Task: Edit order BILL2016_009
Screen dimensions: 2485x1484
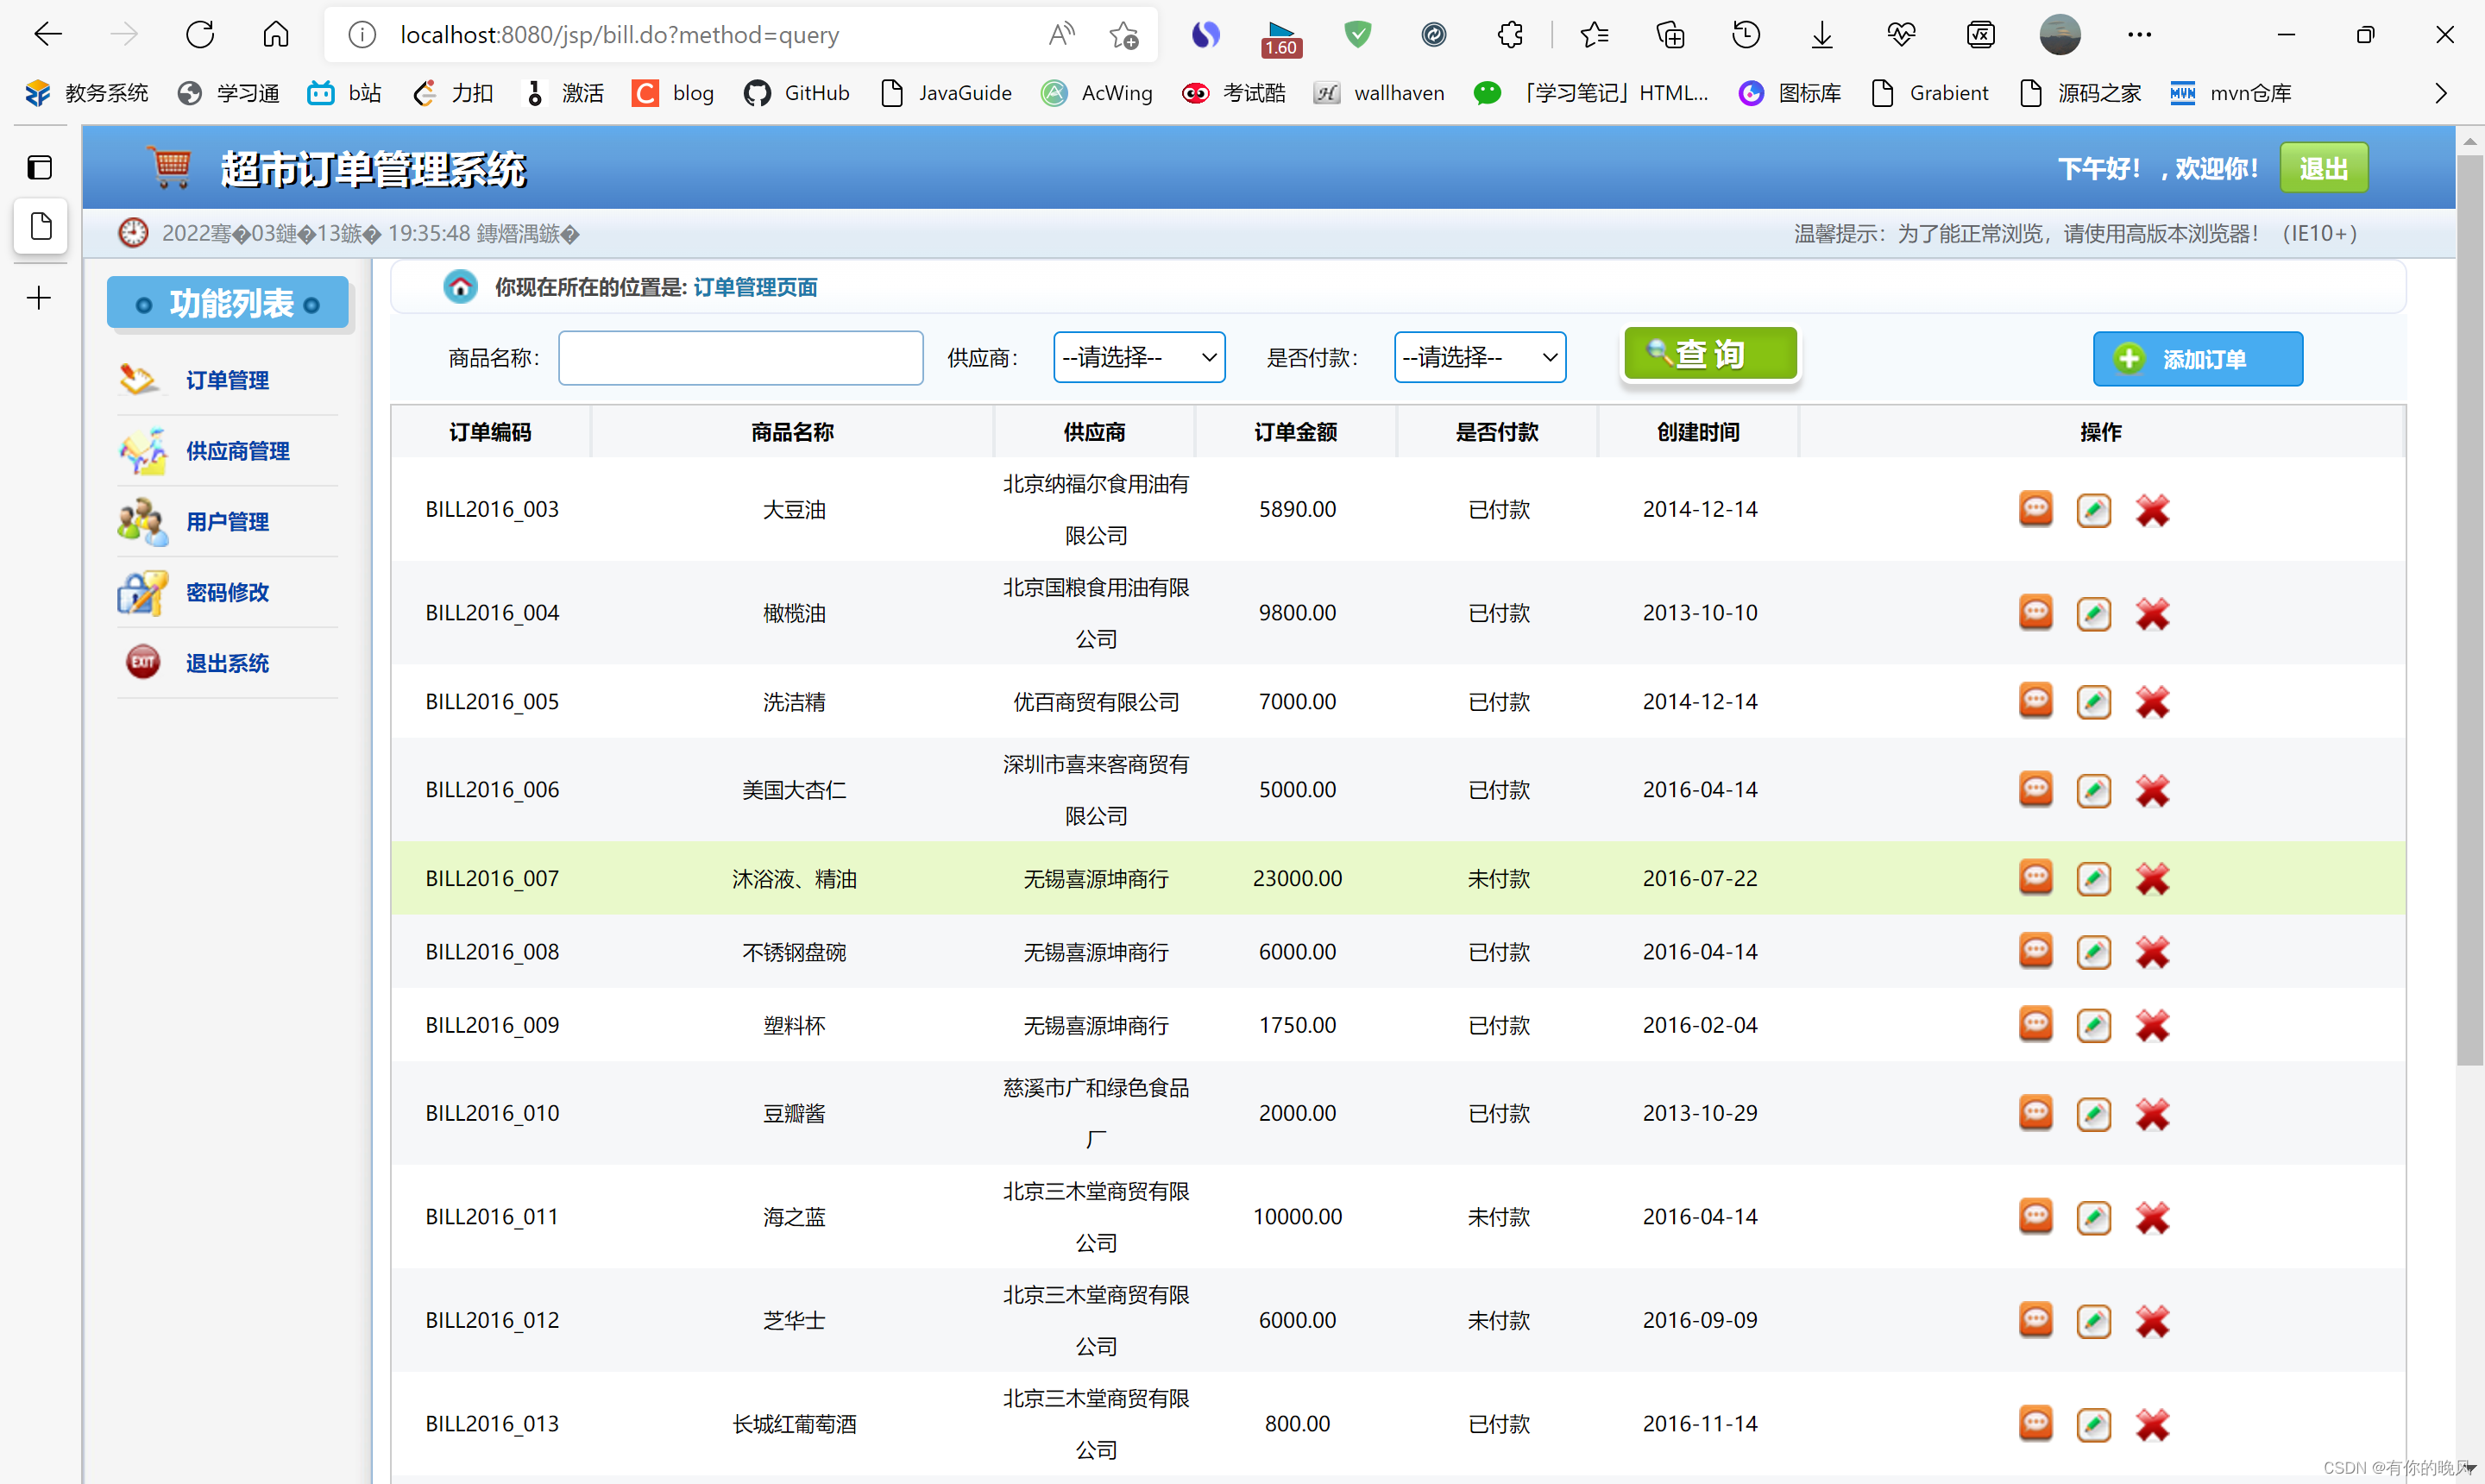Action: pos(2093,1025)
